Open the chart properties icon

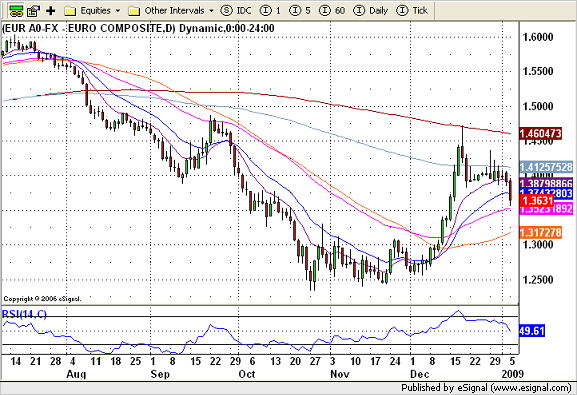(x=33, y=11)
